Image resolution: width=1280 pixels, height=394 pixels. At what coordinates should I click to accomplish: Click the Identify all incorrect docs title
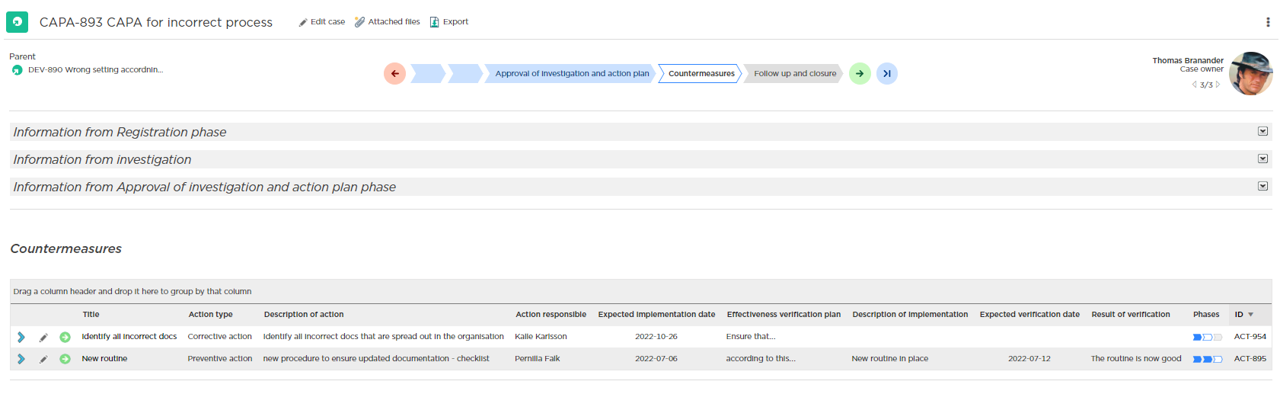(x=129, y=337)
